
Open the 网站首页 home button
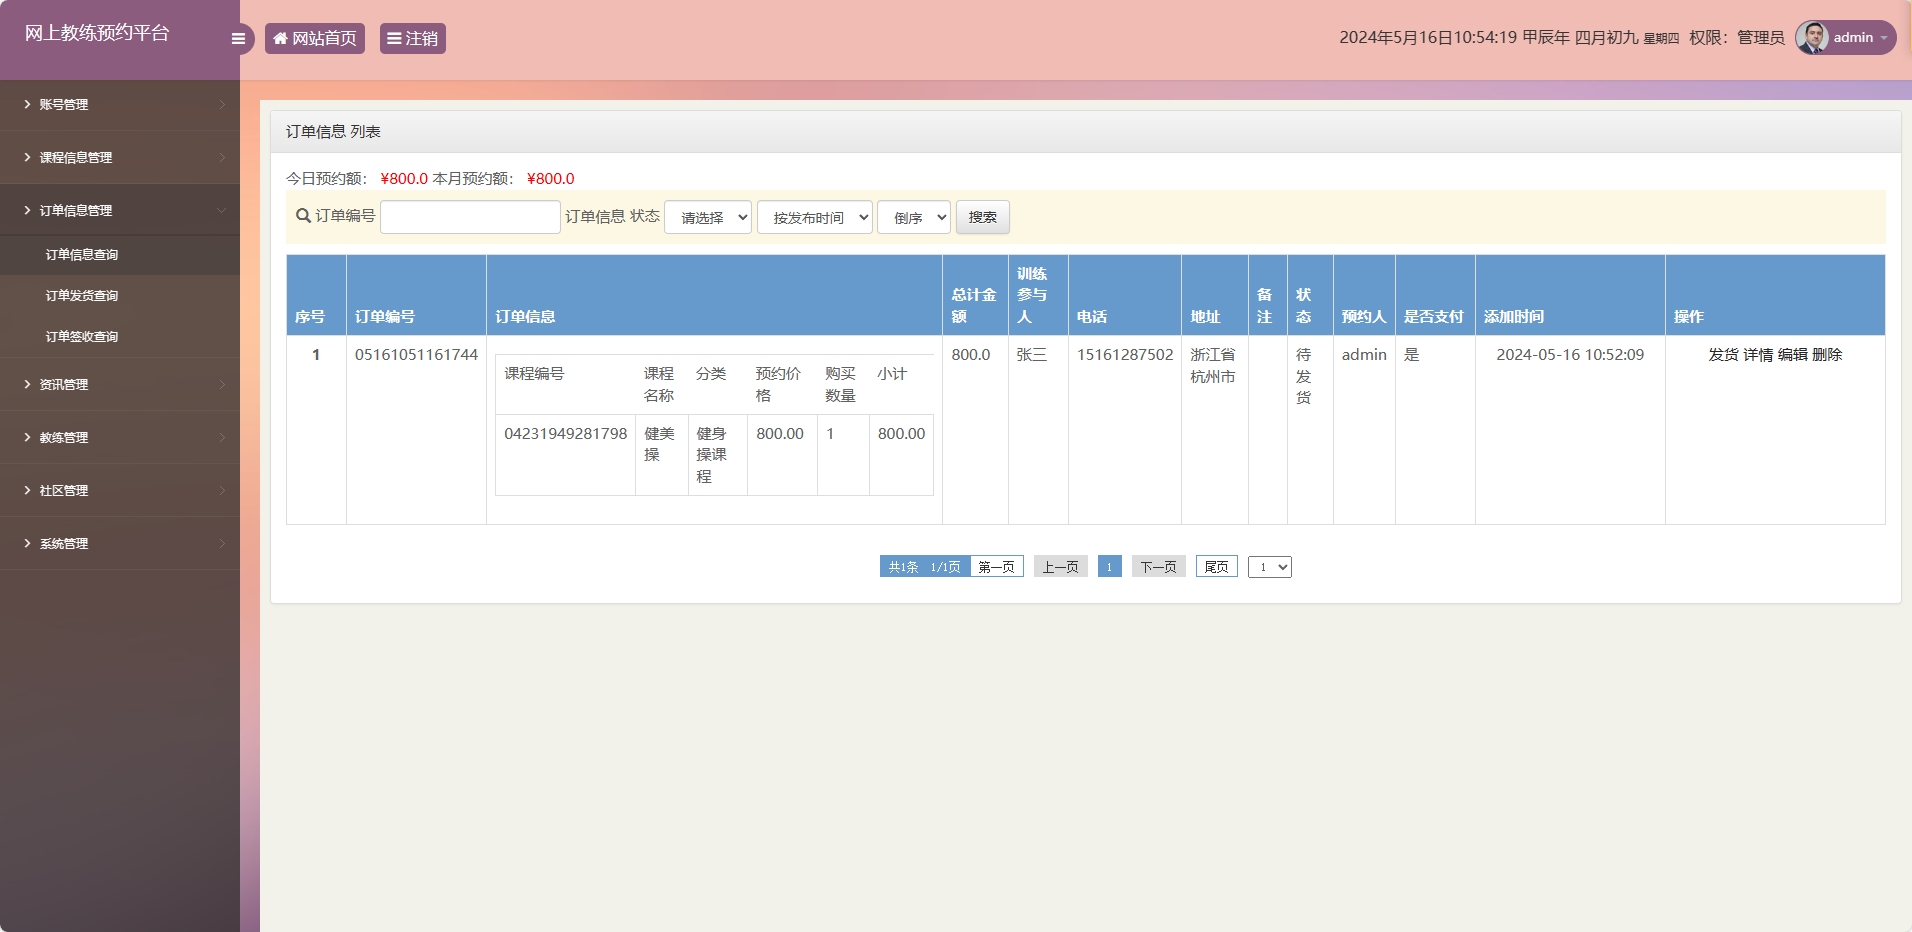[x=315, y=39]
